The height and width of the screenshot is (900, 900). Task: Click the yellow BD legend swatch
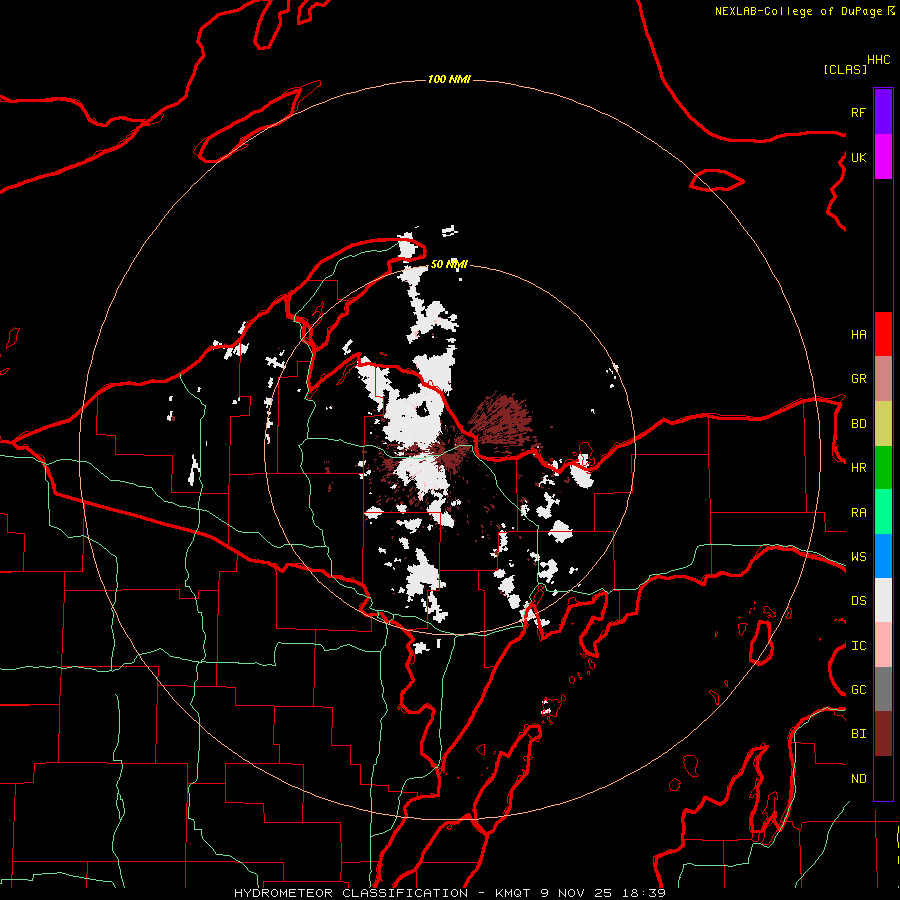coord(883,424)
